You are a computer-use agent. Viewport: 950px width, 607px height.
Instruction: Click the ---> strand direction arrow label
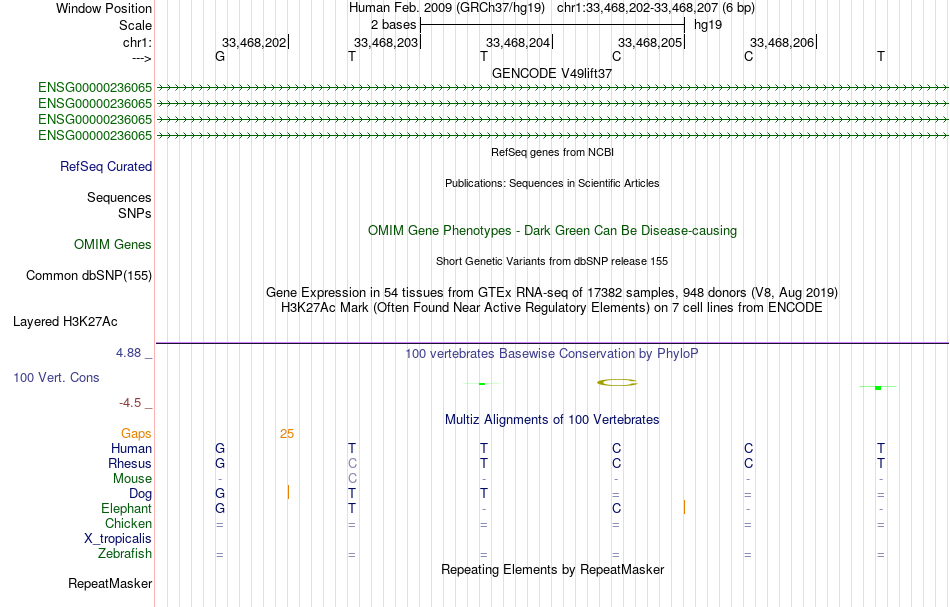click(141, 58)
